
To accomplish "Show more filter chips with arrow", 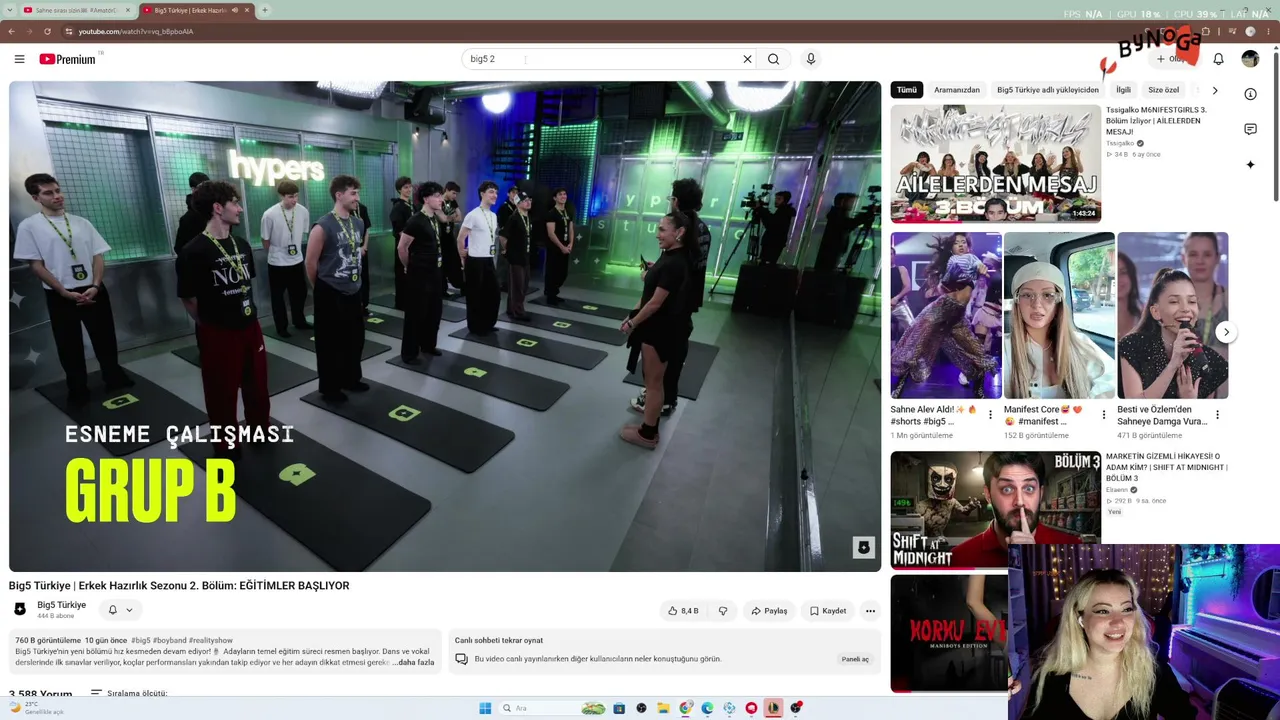I will (x=1215, y=90).
